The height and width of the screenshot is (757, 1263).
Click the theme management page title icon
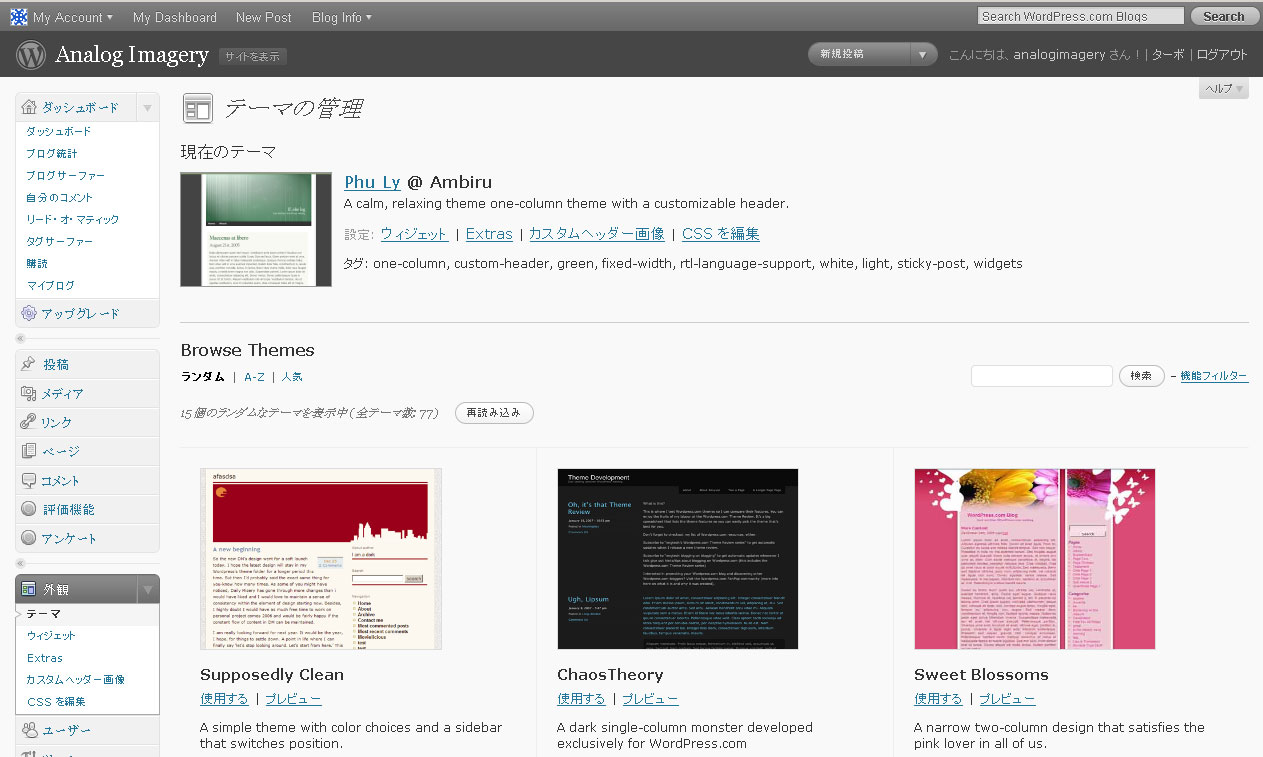(x=198, y=109)
